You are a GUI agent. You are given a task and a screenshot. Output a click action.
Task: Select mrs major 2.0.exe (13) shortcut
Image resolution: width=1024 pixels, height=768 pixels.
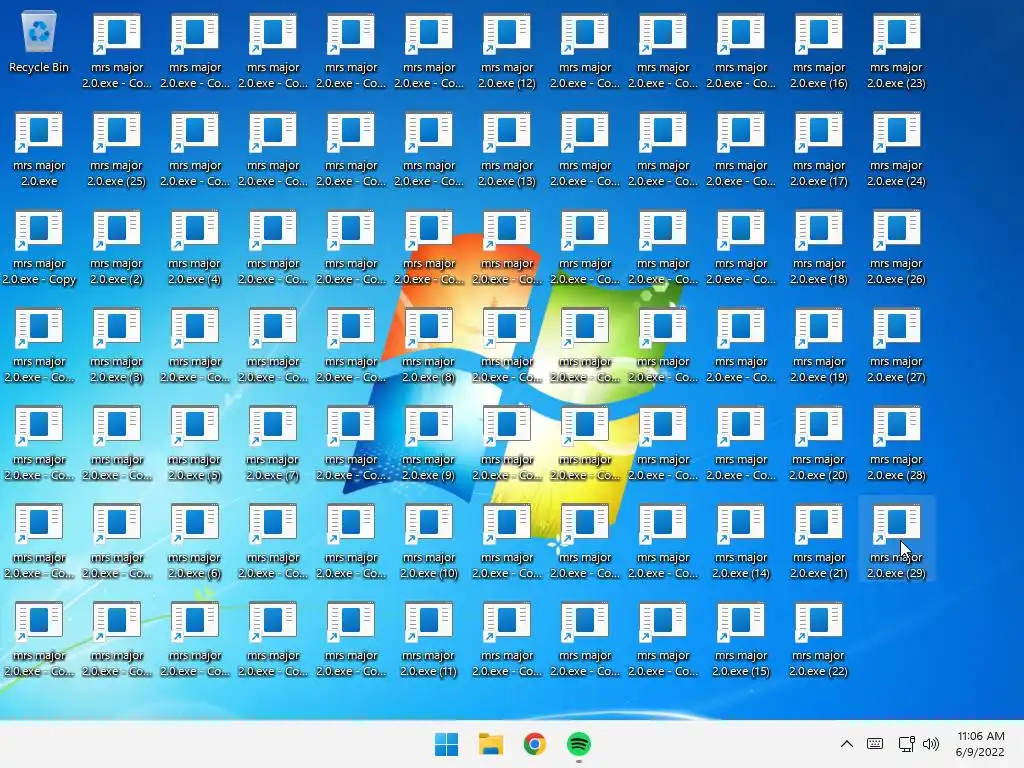(507, 149)
